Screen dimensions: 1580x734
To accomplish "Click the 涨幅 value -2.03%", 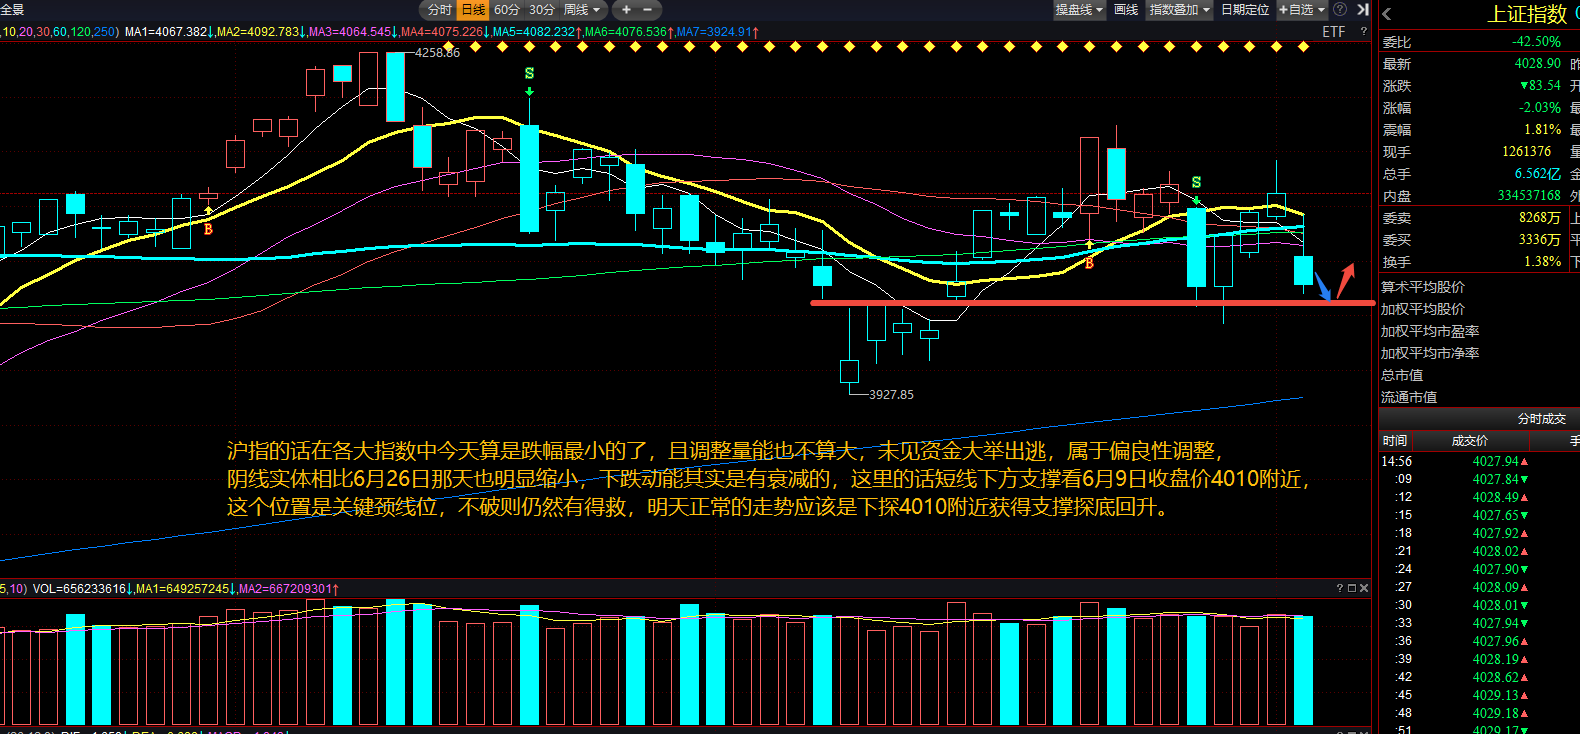I will 1540,107.
